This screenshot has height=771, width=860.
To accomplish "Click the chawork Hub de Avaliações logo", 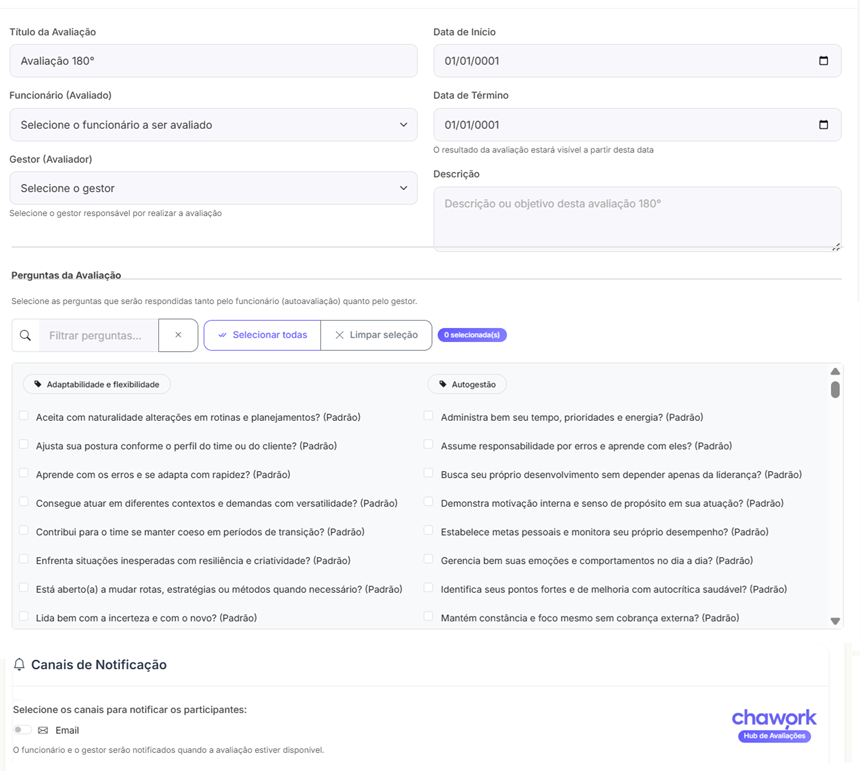I will pos(774,725).
